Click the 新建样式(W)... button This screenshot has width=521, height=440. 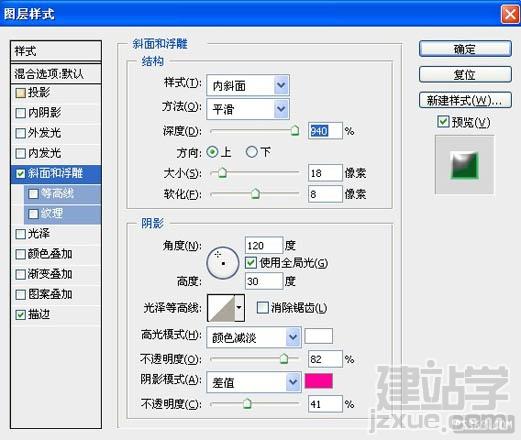(465, 100)
